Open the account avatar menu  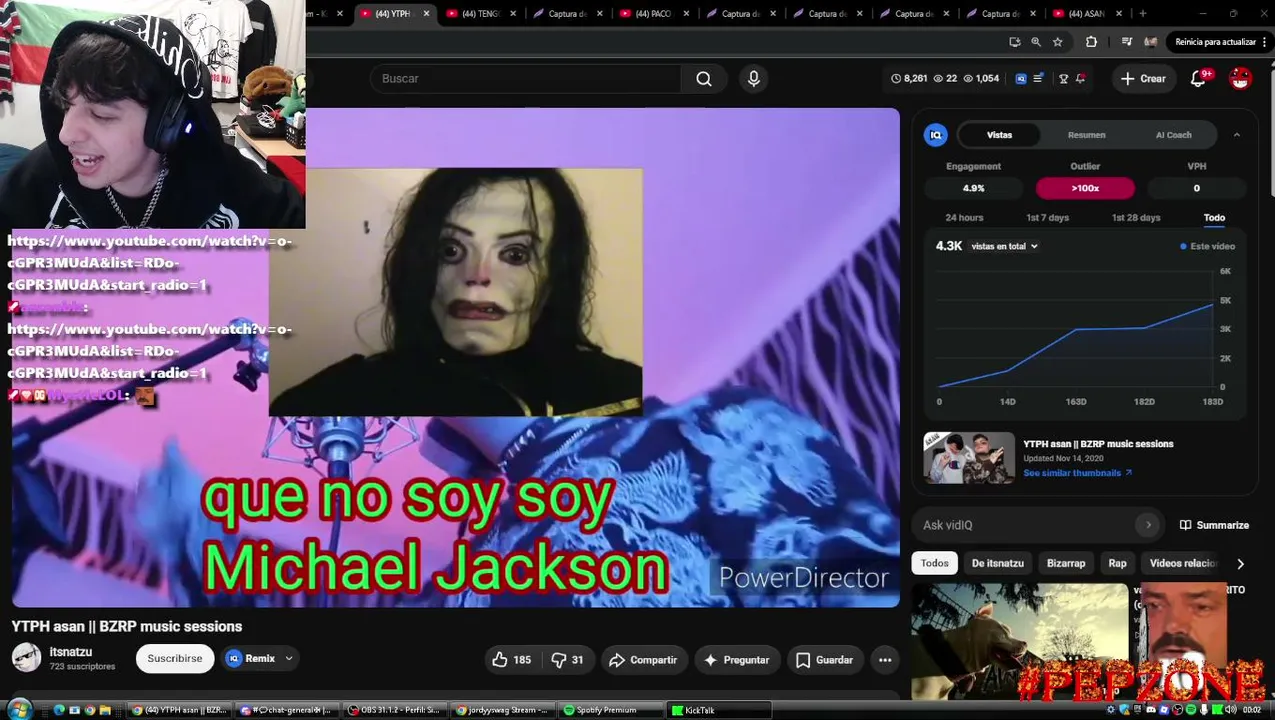pyautogui.click(x=1240, y=78)
